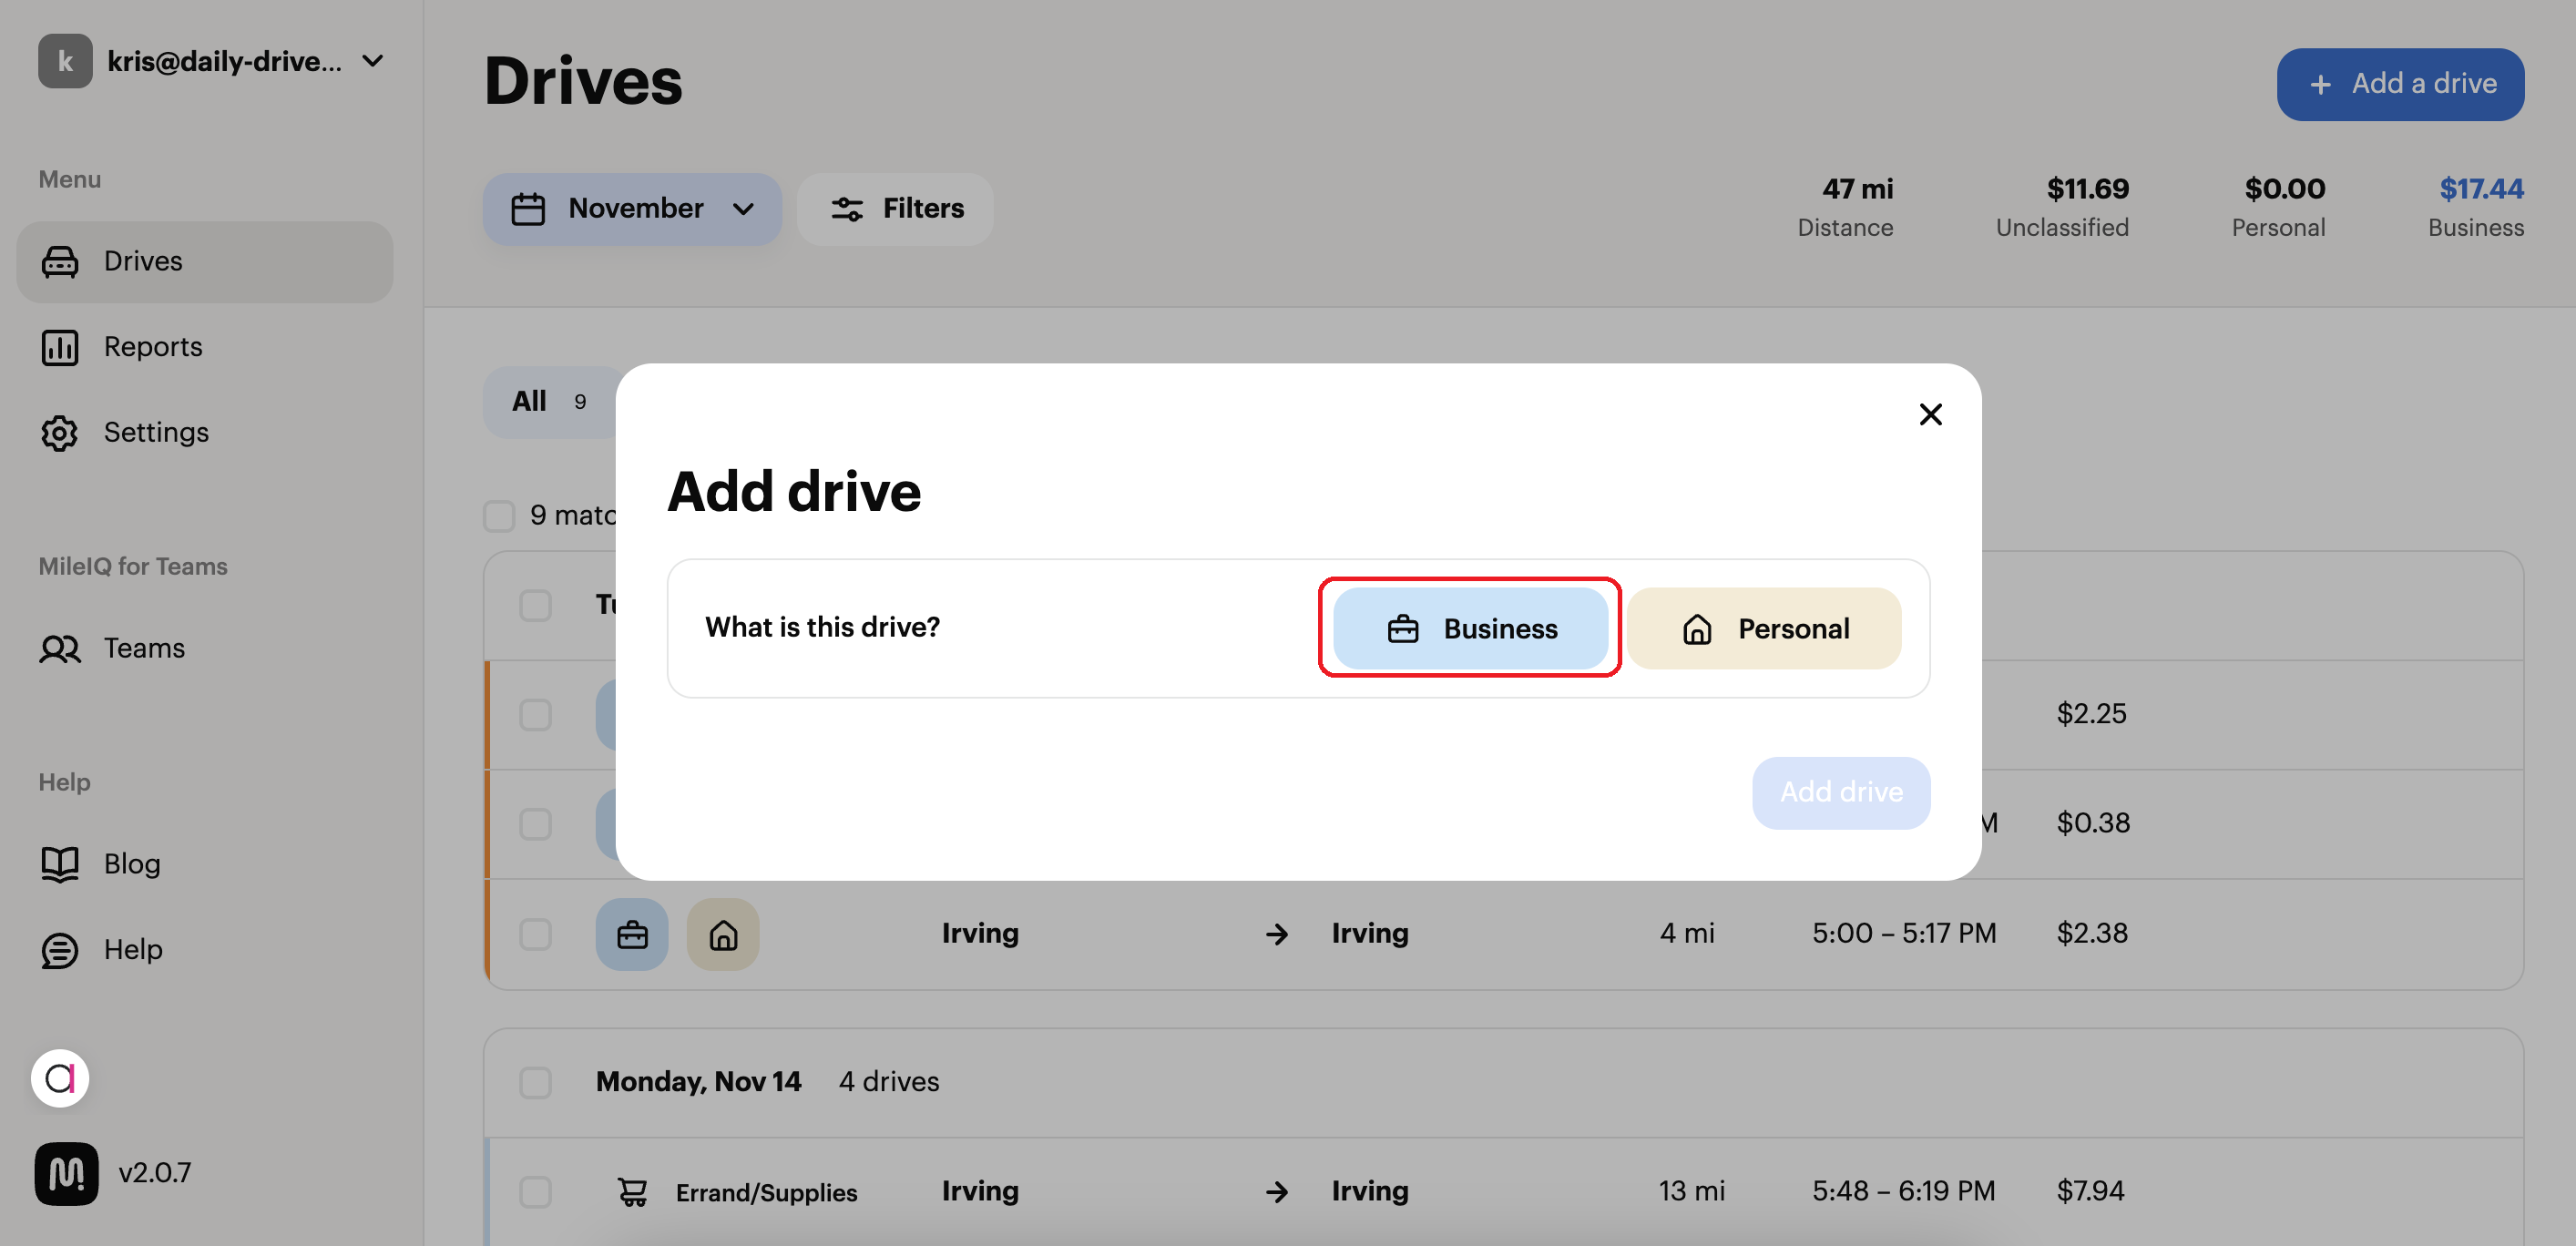2576x1246 pixels.
Task: Open the November month dropdown
Action: coord(632,208)
